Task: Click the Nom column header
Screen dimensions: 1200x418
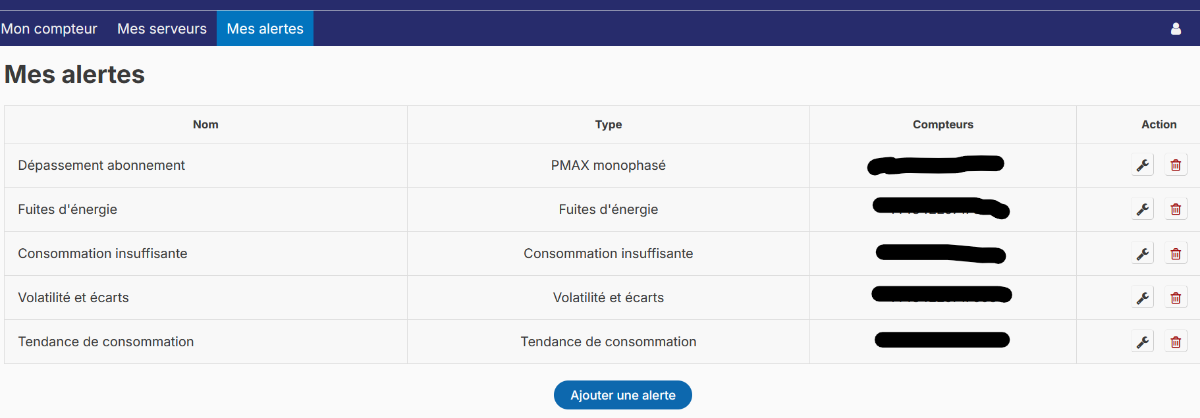Action: tap(206, 125)
